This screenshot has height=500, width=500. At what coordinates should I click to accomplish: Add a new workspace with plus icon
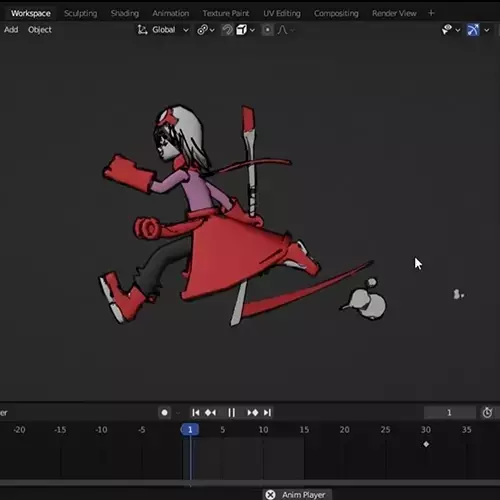coord(431,13)
